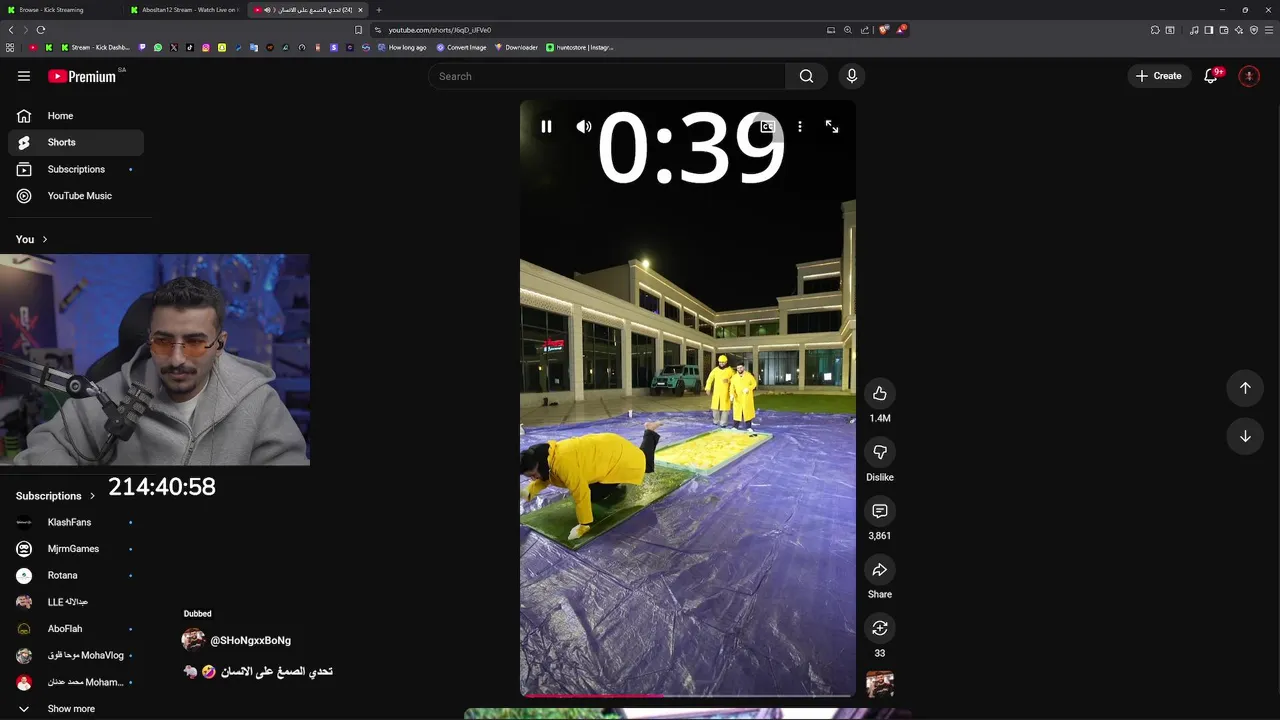Open the LLE channel subscription
This screenshot has width=1280, height=720.
[x=76, y=602]
